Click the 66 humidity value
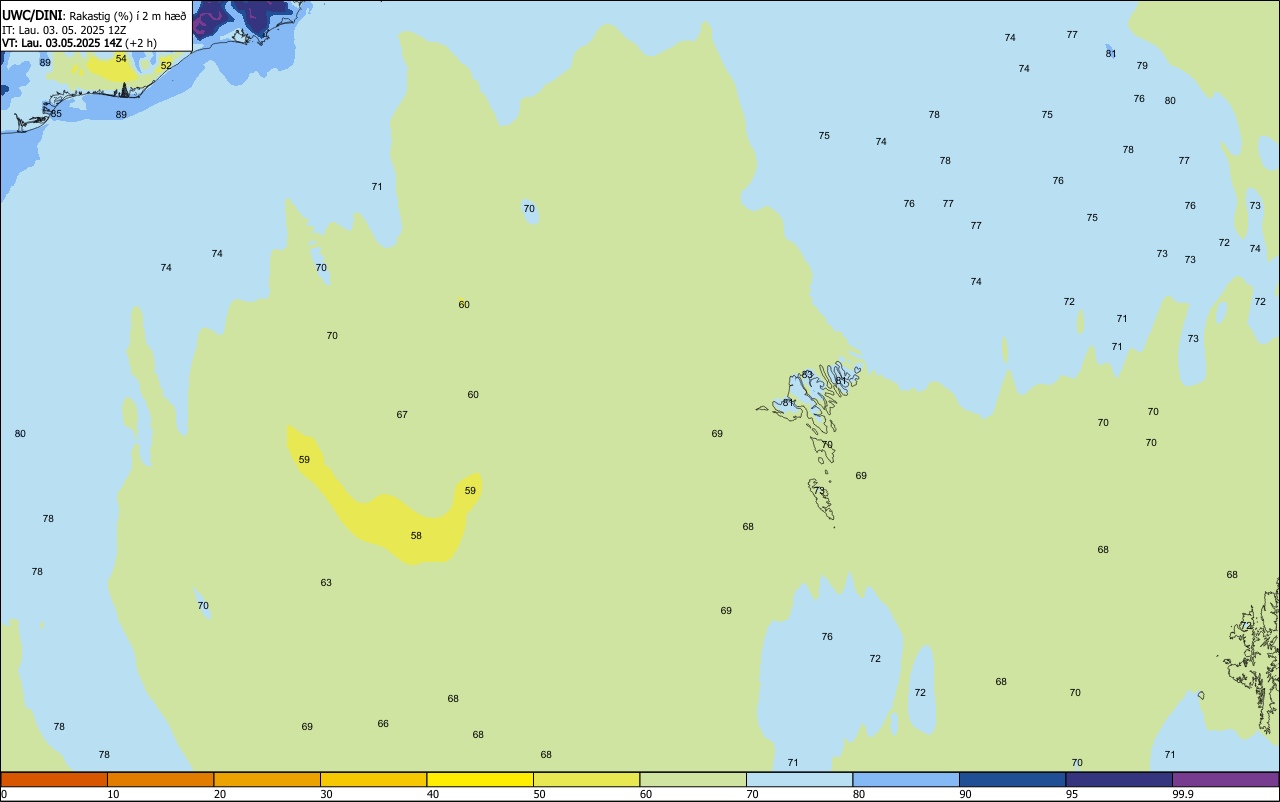The image size is (1280, 802). (383, 724)
